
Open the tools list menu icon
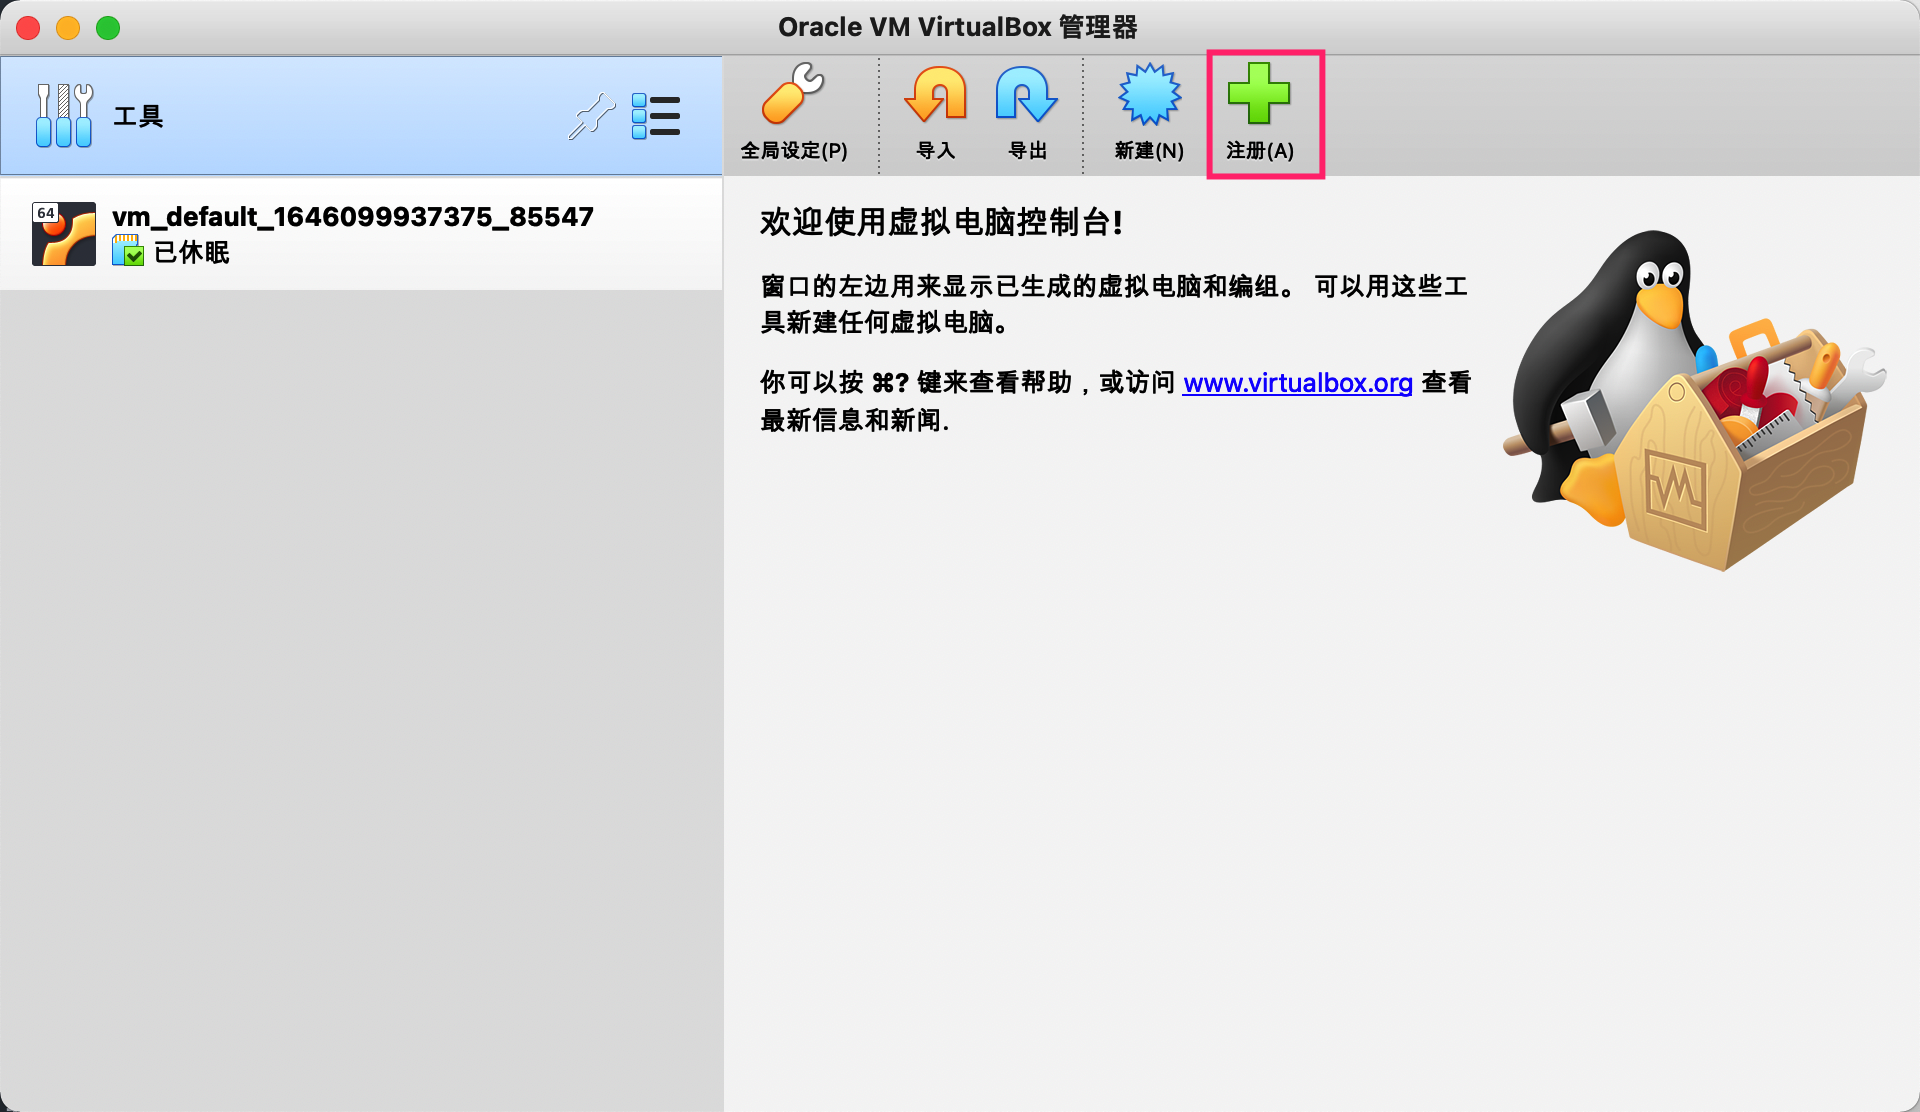point(656,116)
